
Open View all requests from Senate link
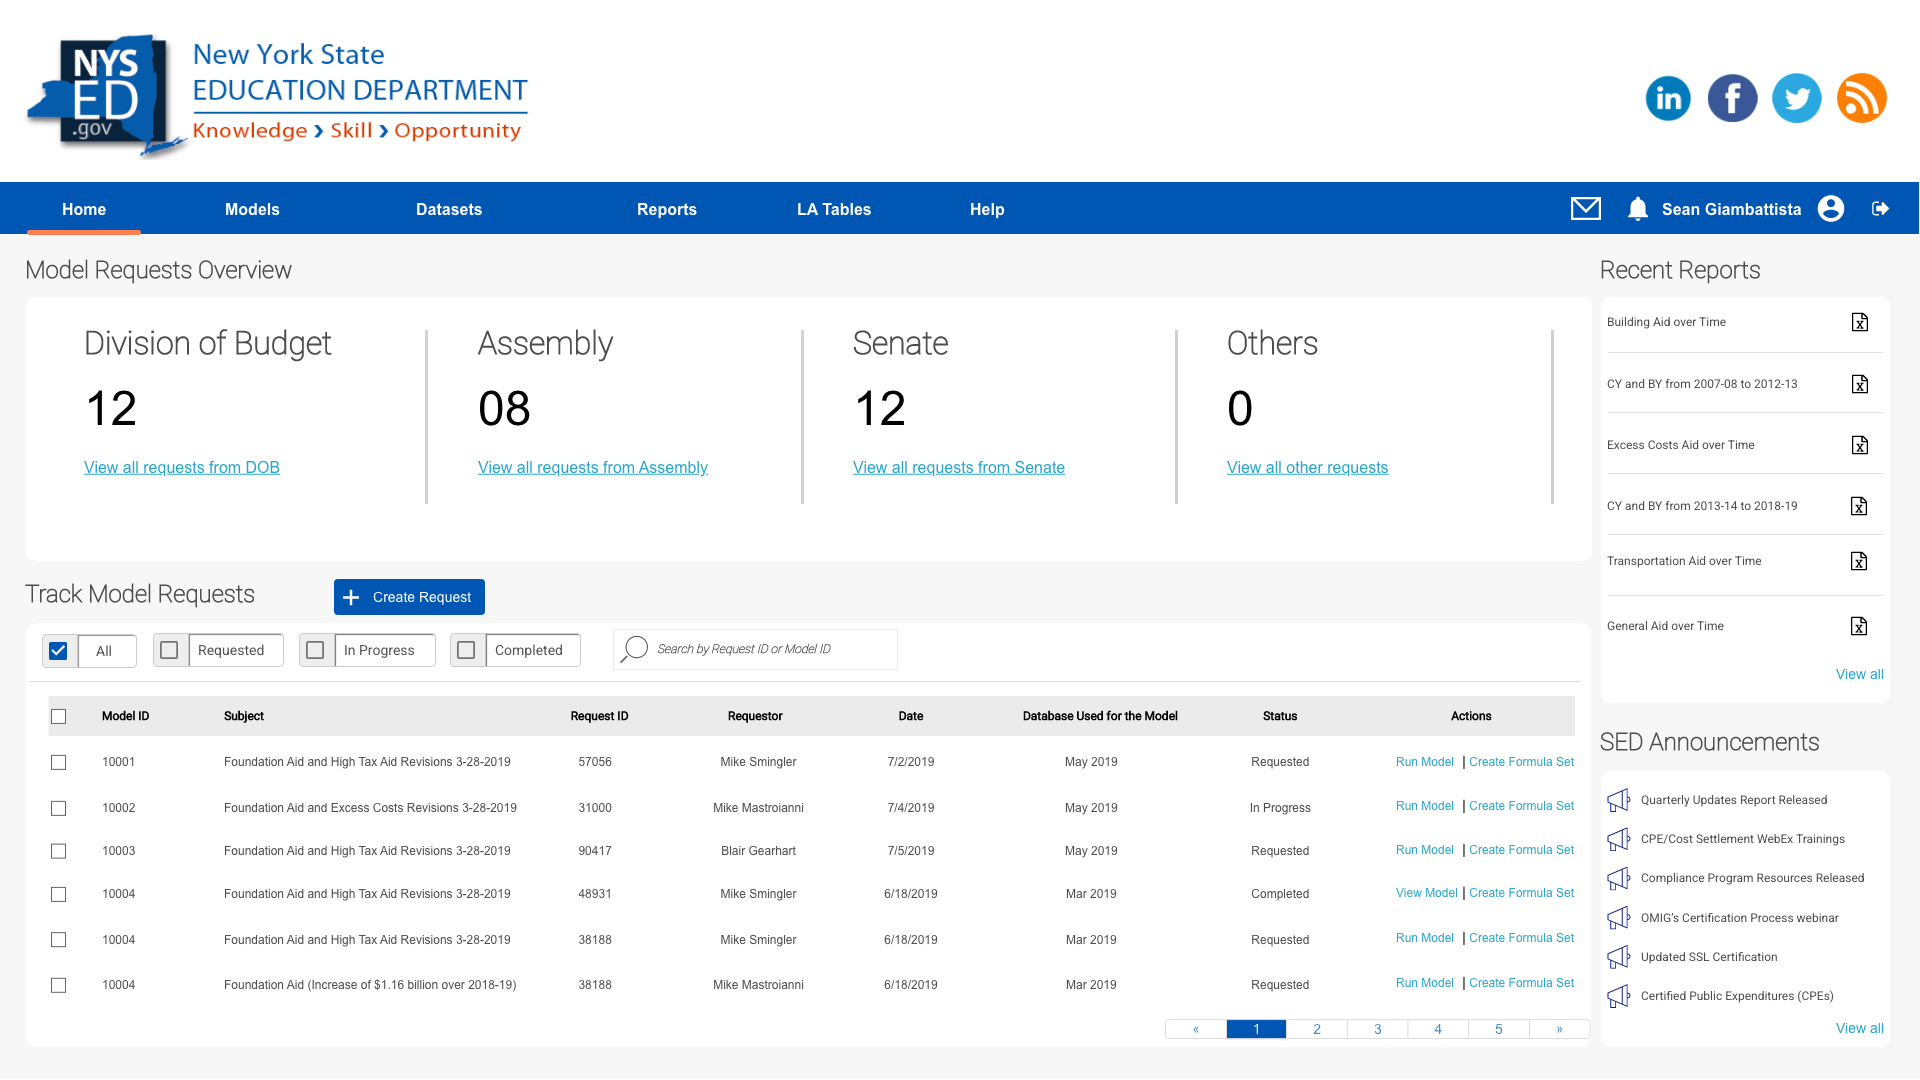click(x=958, y=467)
